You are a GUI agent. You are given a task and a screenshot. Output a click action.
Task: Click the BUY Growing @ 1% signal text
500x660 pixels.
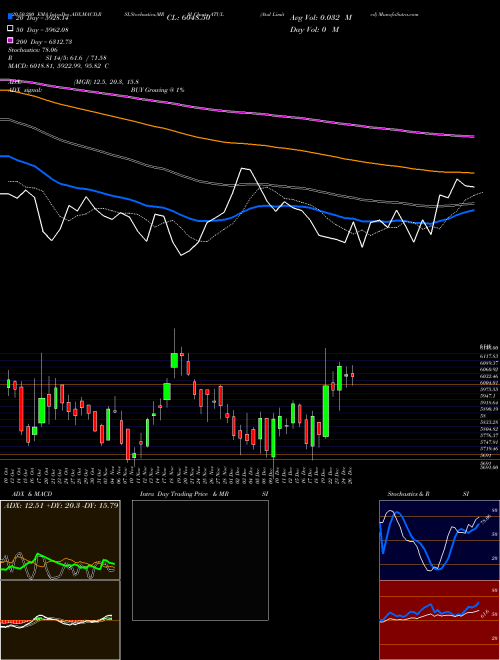[x=157, y=90]
